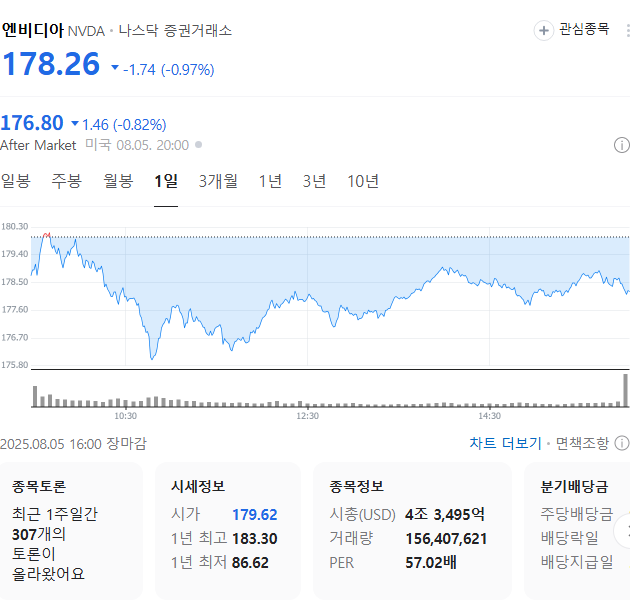
Task: Select the 1일 chart tab
Action: 166,181
